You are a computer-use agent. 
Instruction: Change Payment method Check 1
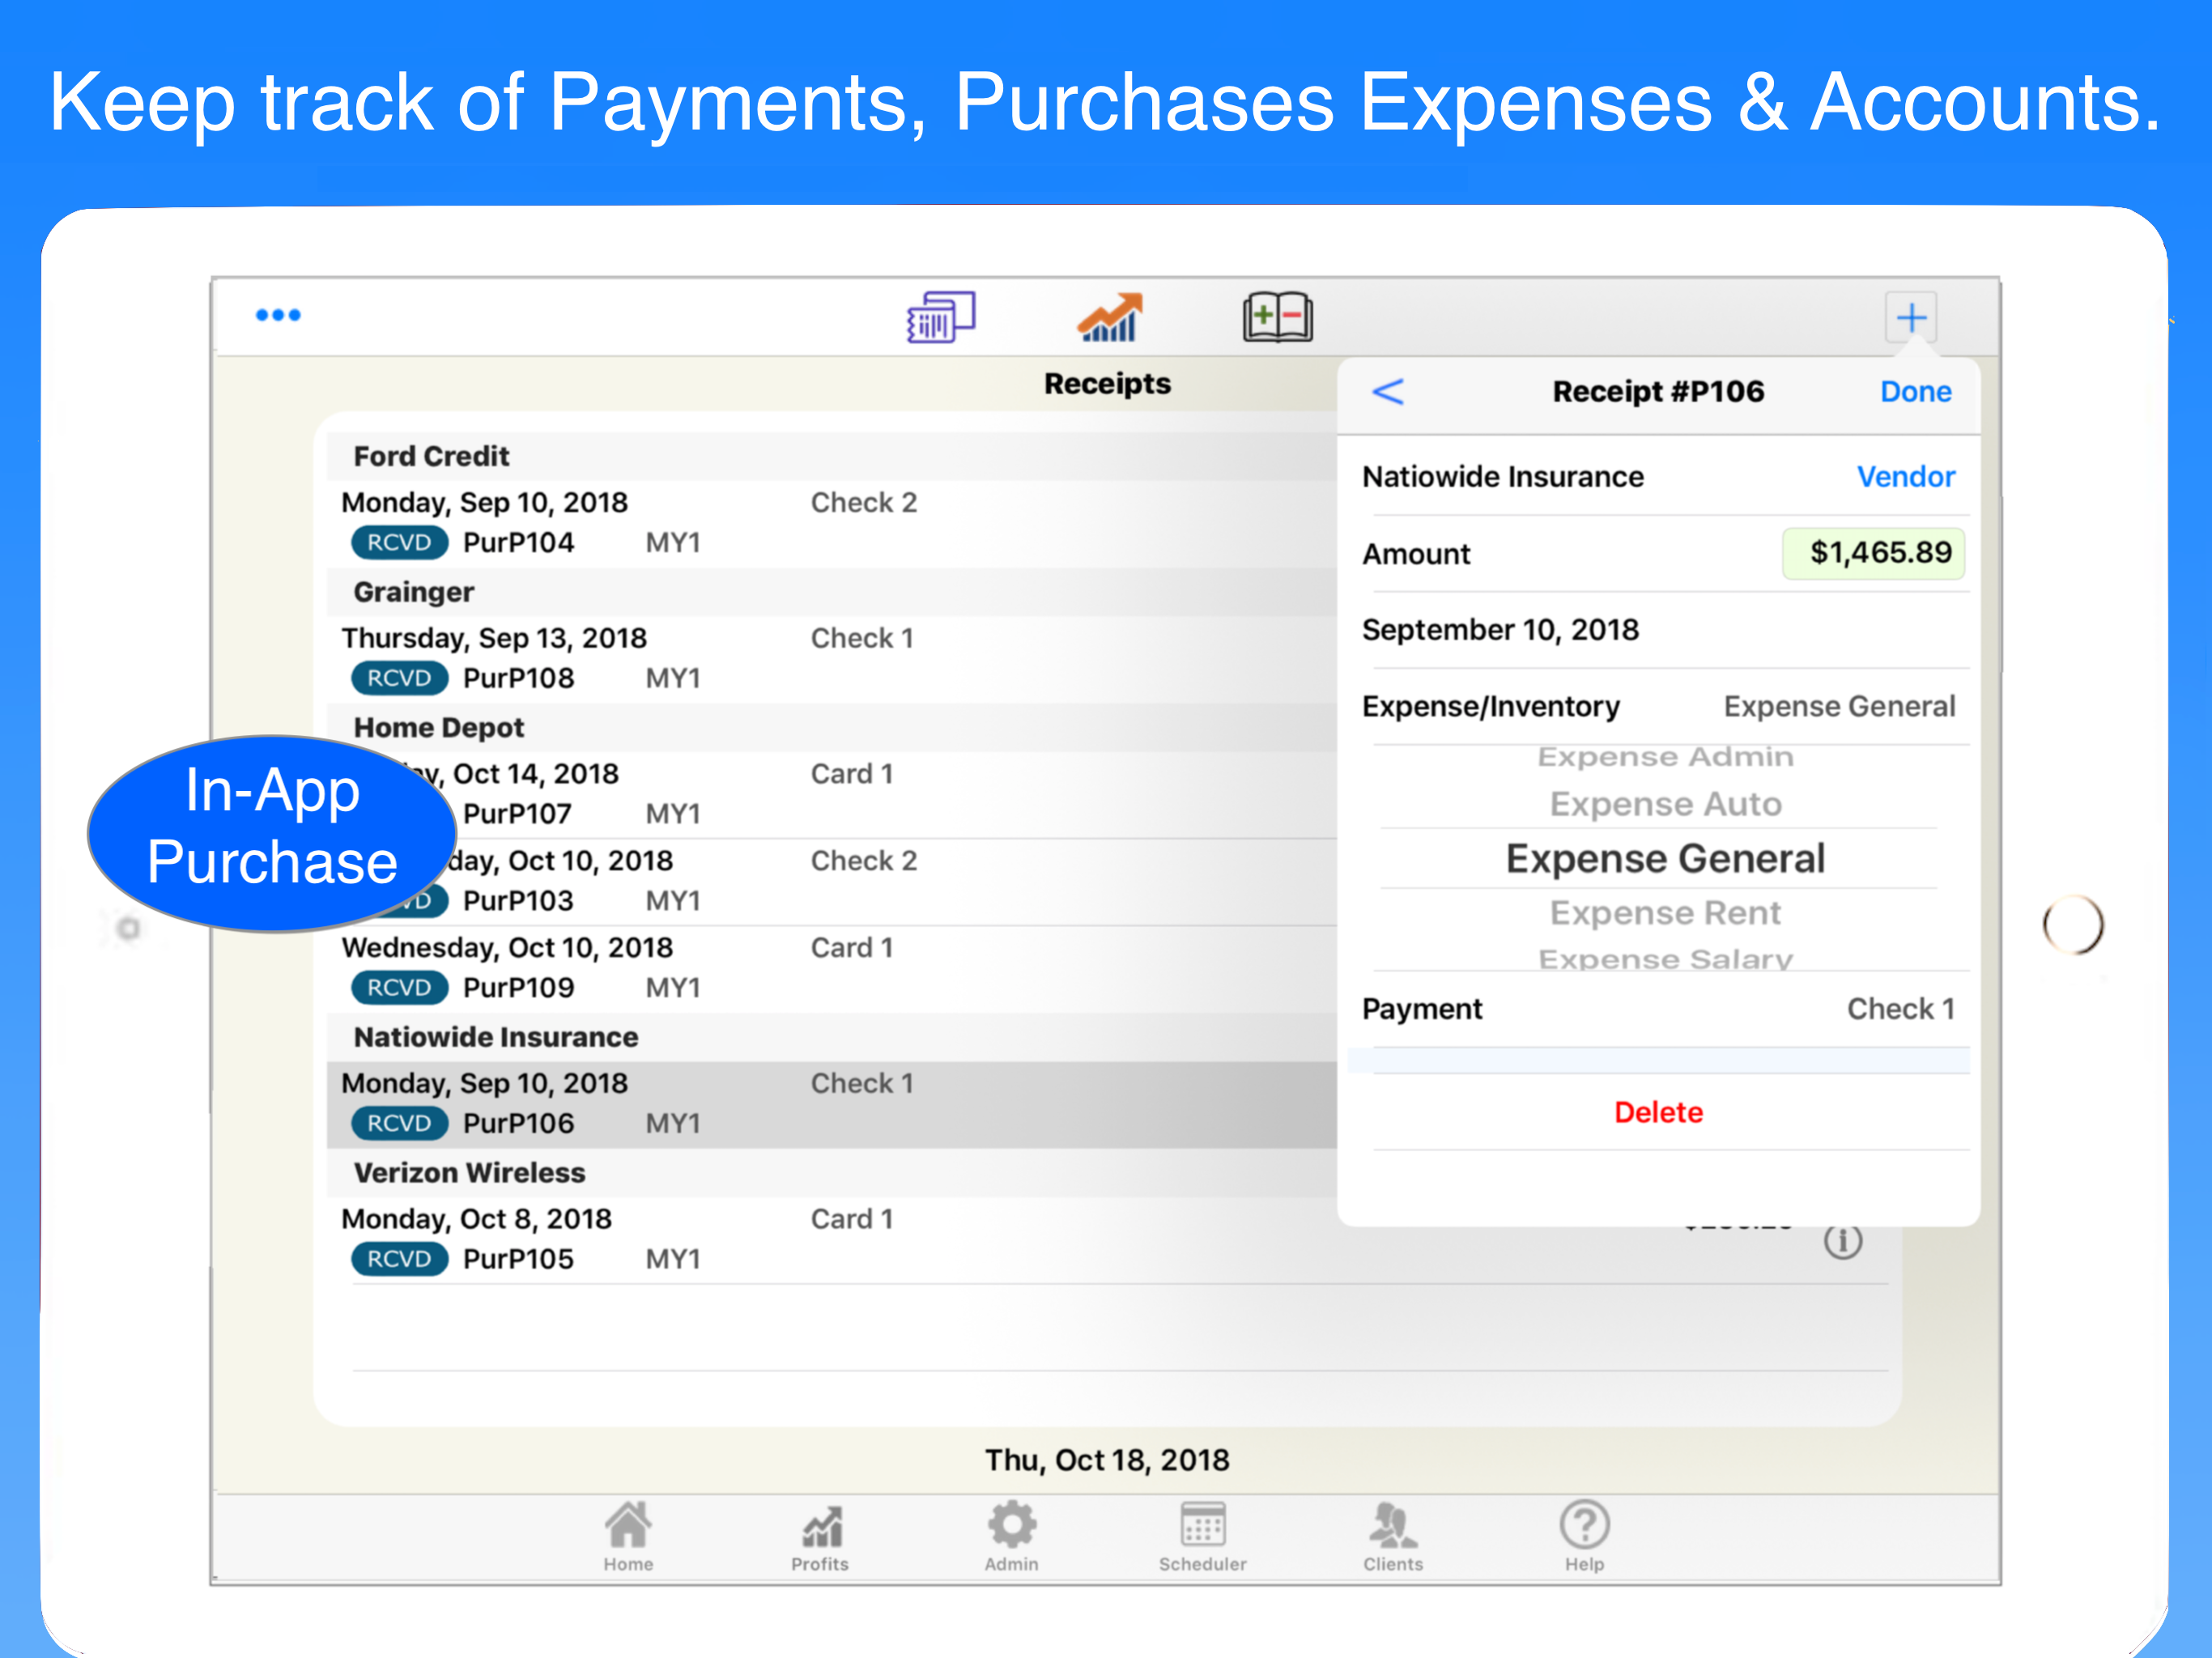[x=1900, y=1009]
